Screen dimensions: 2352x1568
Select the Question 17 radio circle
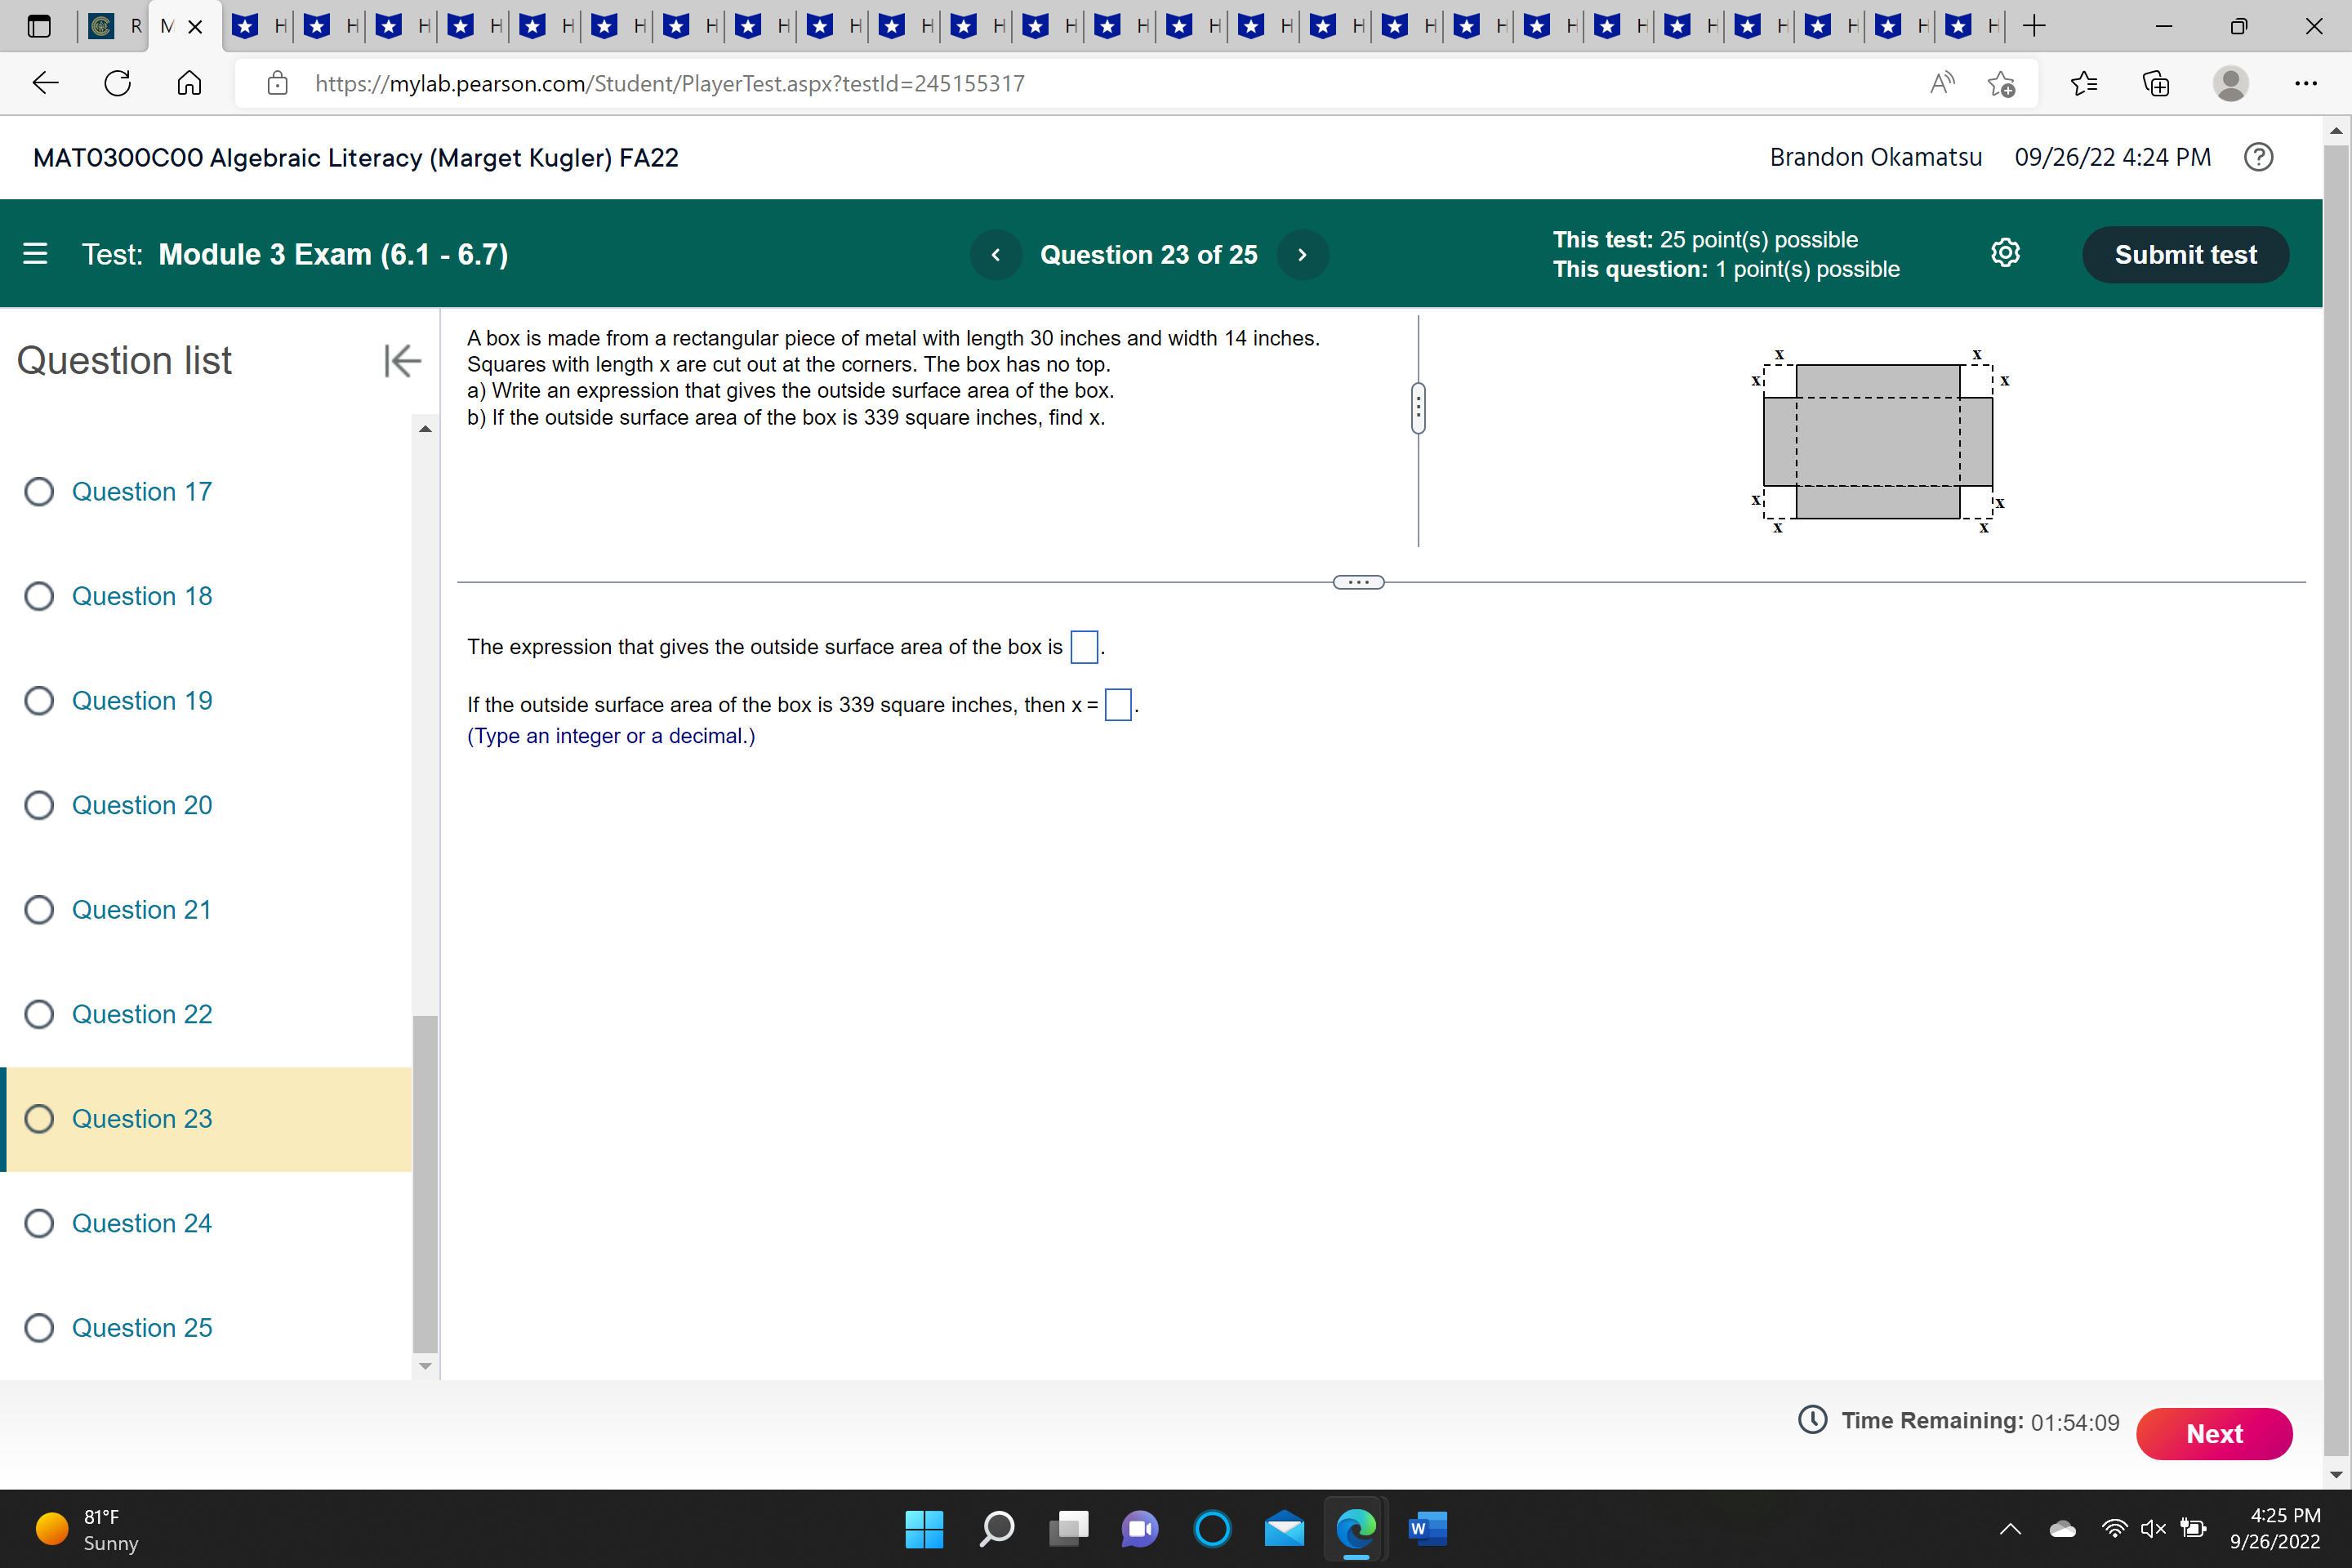click(x=39, y=492)
